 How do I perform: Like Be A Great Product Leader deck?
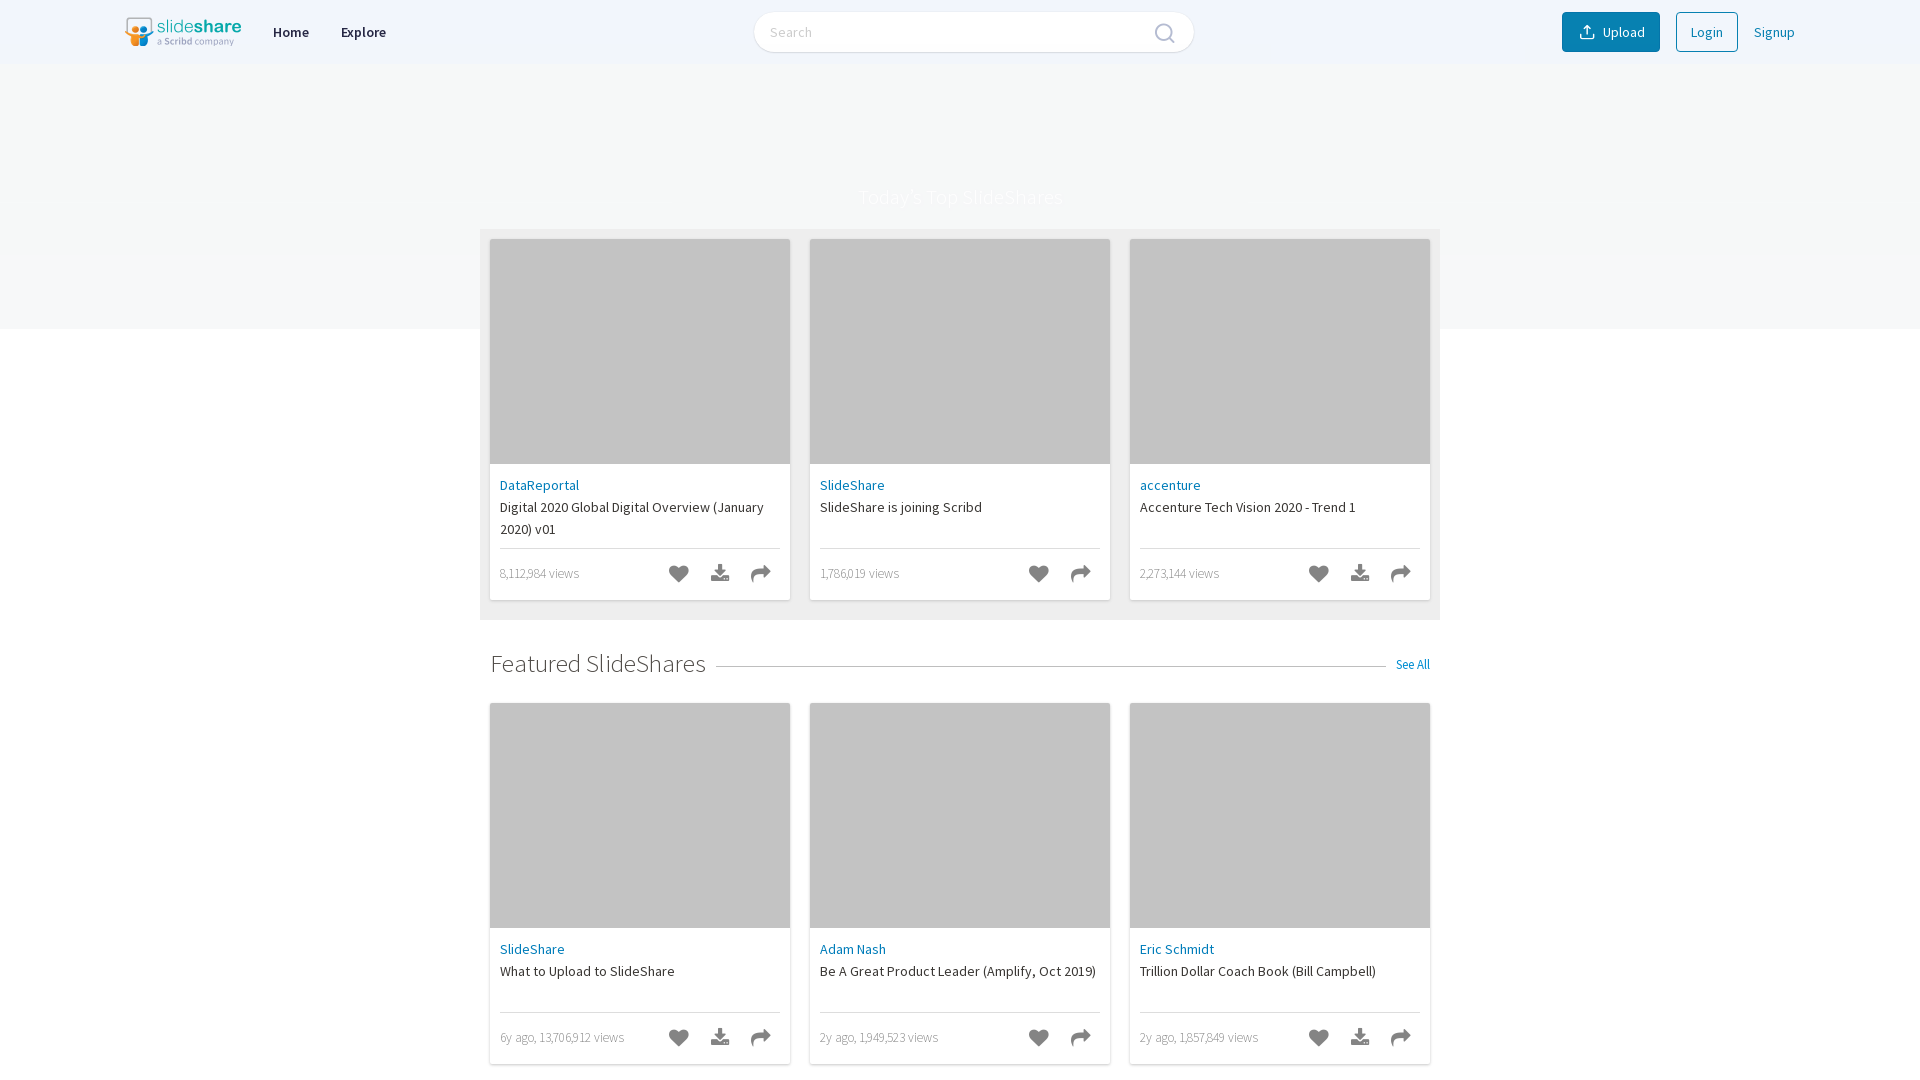[1039, 1038]
